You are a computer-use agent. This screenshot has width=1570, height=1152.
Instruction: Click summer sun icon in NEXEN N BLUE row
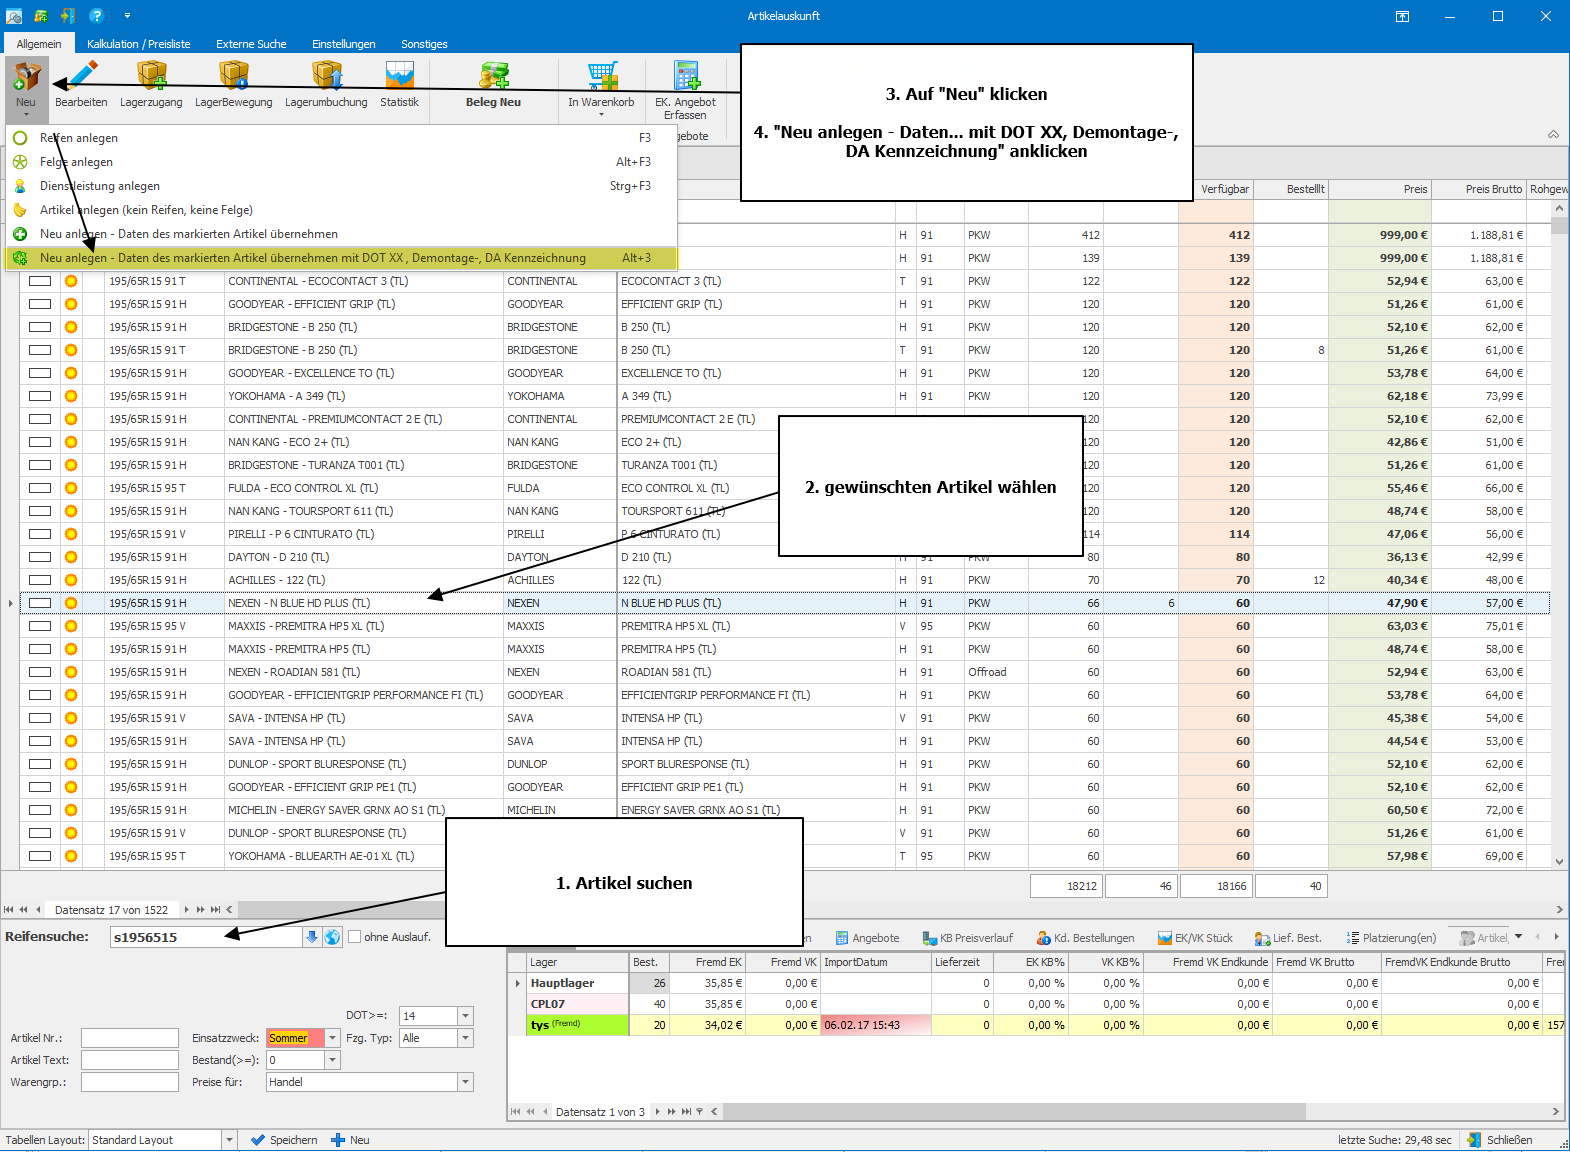click(71, 603)
